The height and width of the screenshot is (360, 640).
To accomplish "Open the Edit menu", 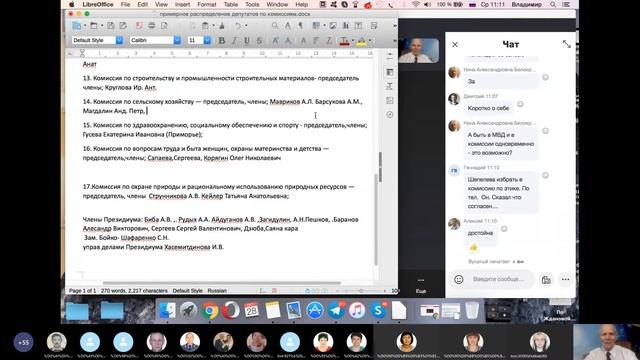I will coord(142,4).
